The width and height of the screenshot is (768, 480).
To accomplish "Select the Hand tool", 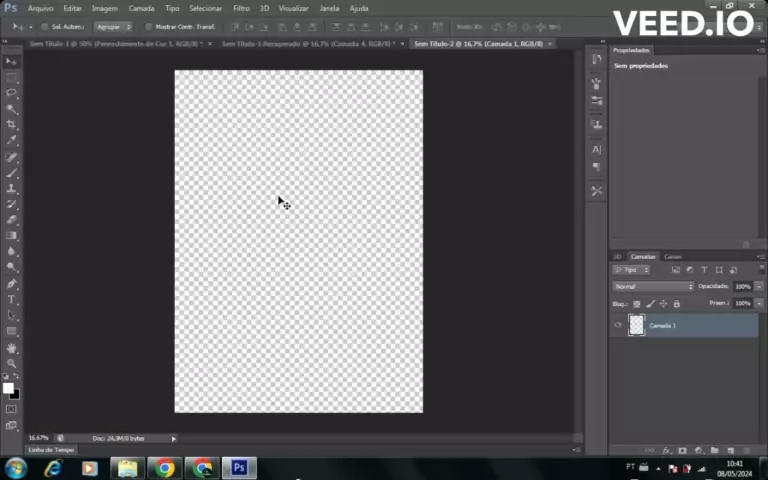I will point(12,348).
